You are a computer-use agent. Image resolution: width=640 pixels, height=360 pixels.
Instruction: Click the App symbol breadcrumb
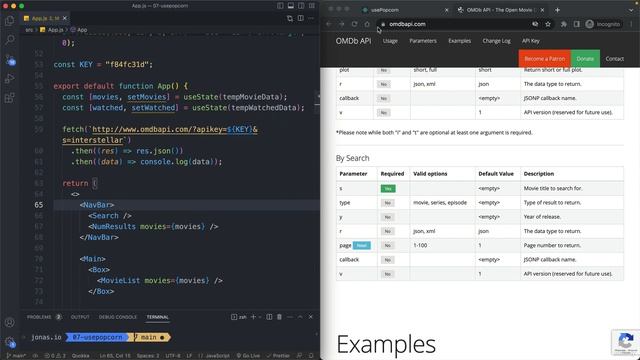click(x=79, y=30)
